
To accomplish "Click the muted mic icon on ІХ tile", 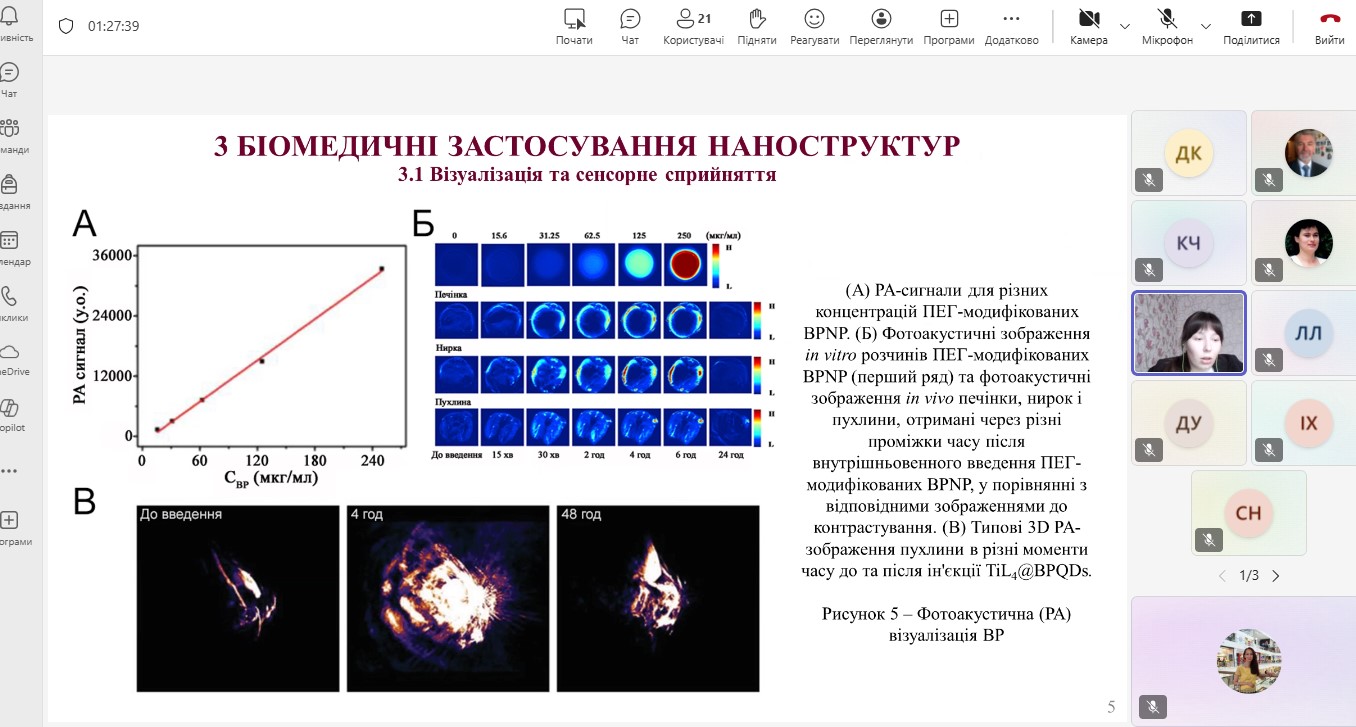I will tap(1269, 450).
